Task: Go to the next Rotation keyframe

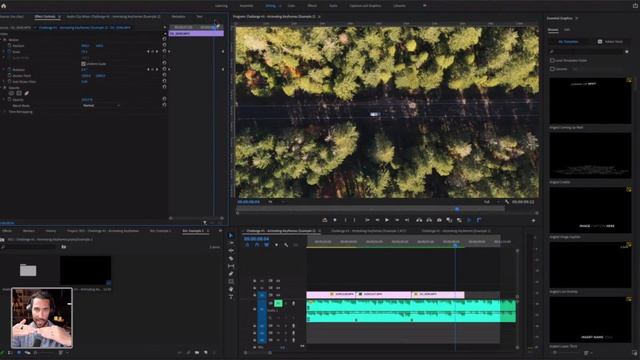Action: coord(157,69)
